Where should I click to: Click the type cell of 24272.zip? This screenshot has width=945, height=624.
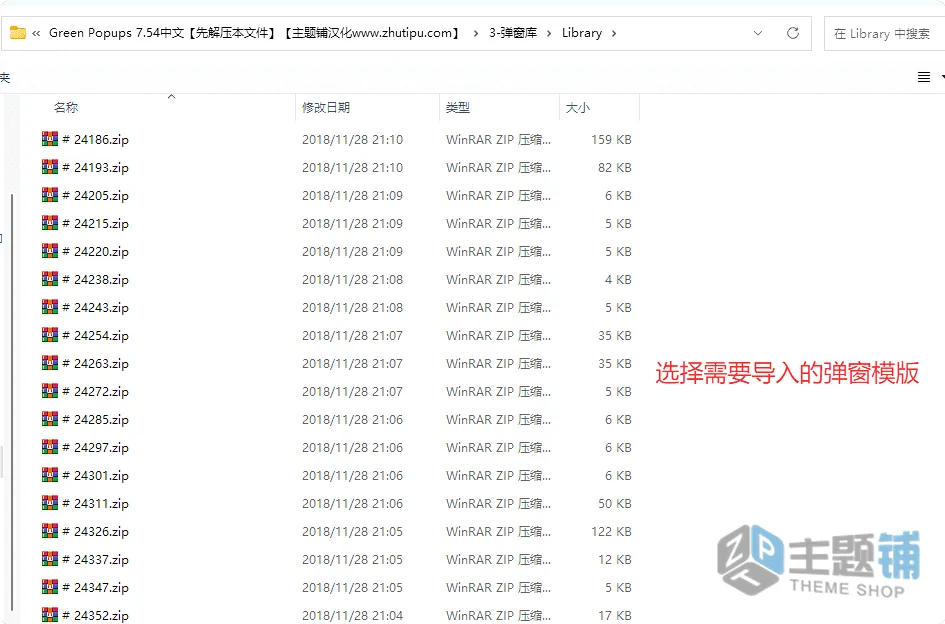(498, 391)
